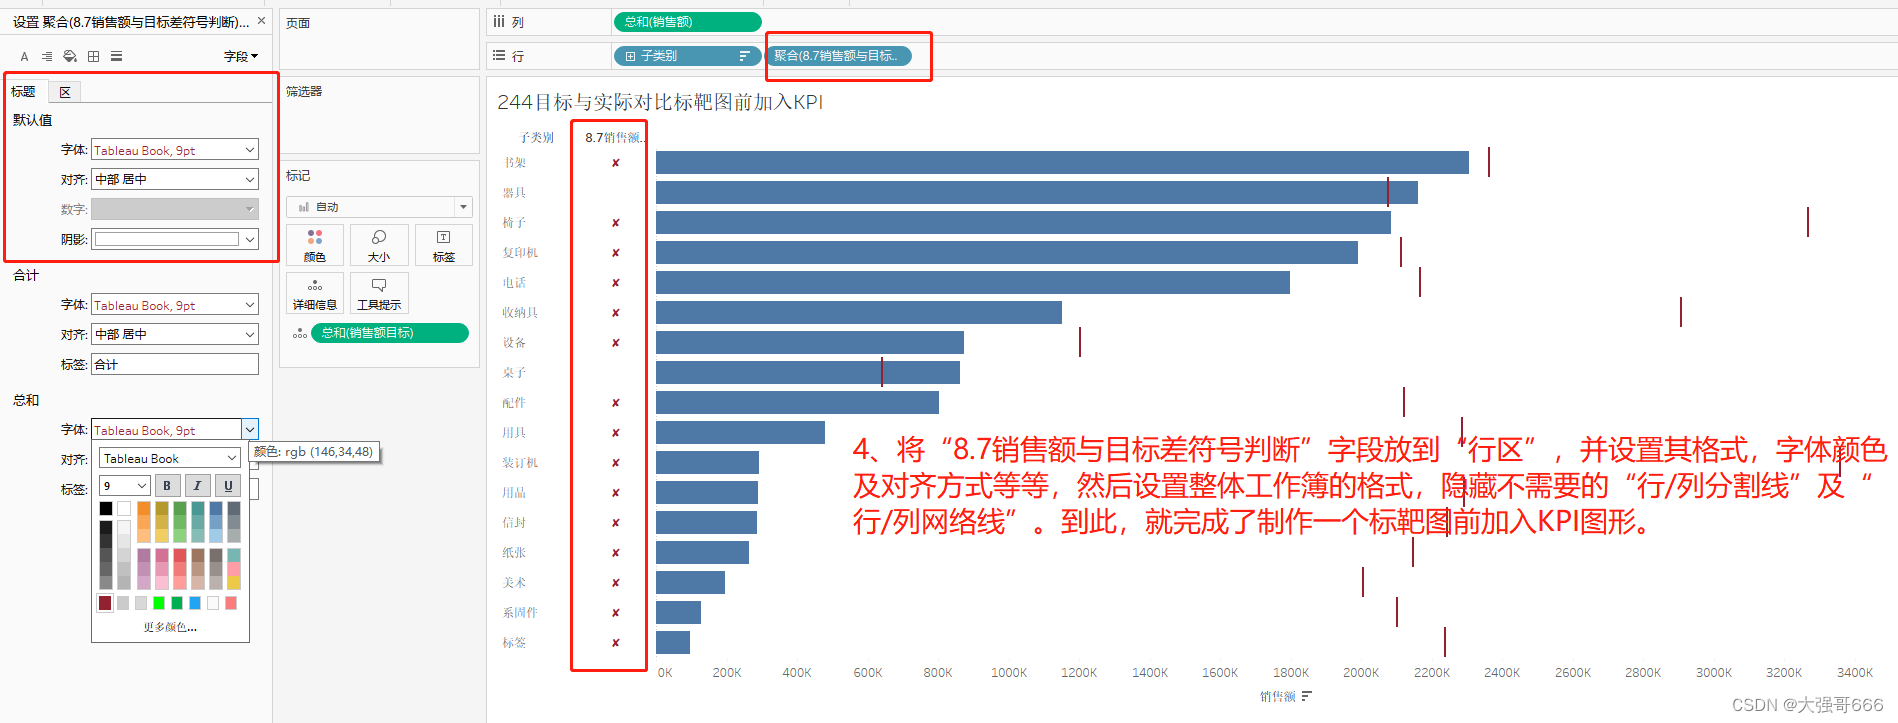1898x723 pixels.
Task: Open the shading paint bucket section
Action: click(x=70, y=57)
